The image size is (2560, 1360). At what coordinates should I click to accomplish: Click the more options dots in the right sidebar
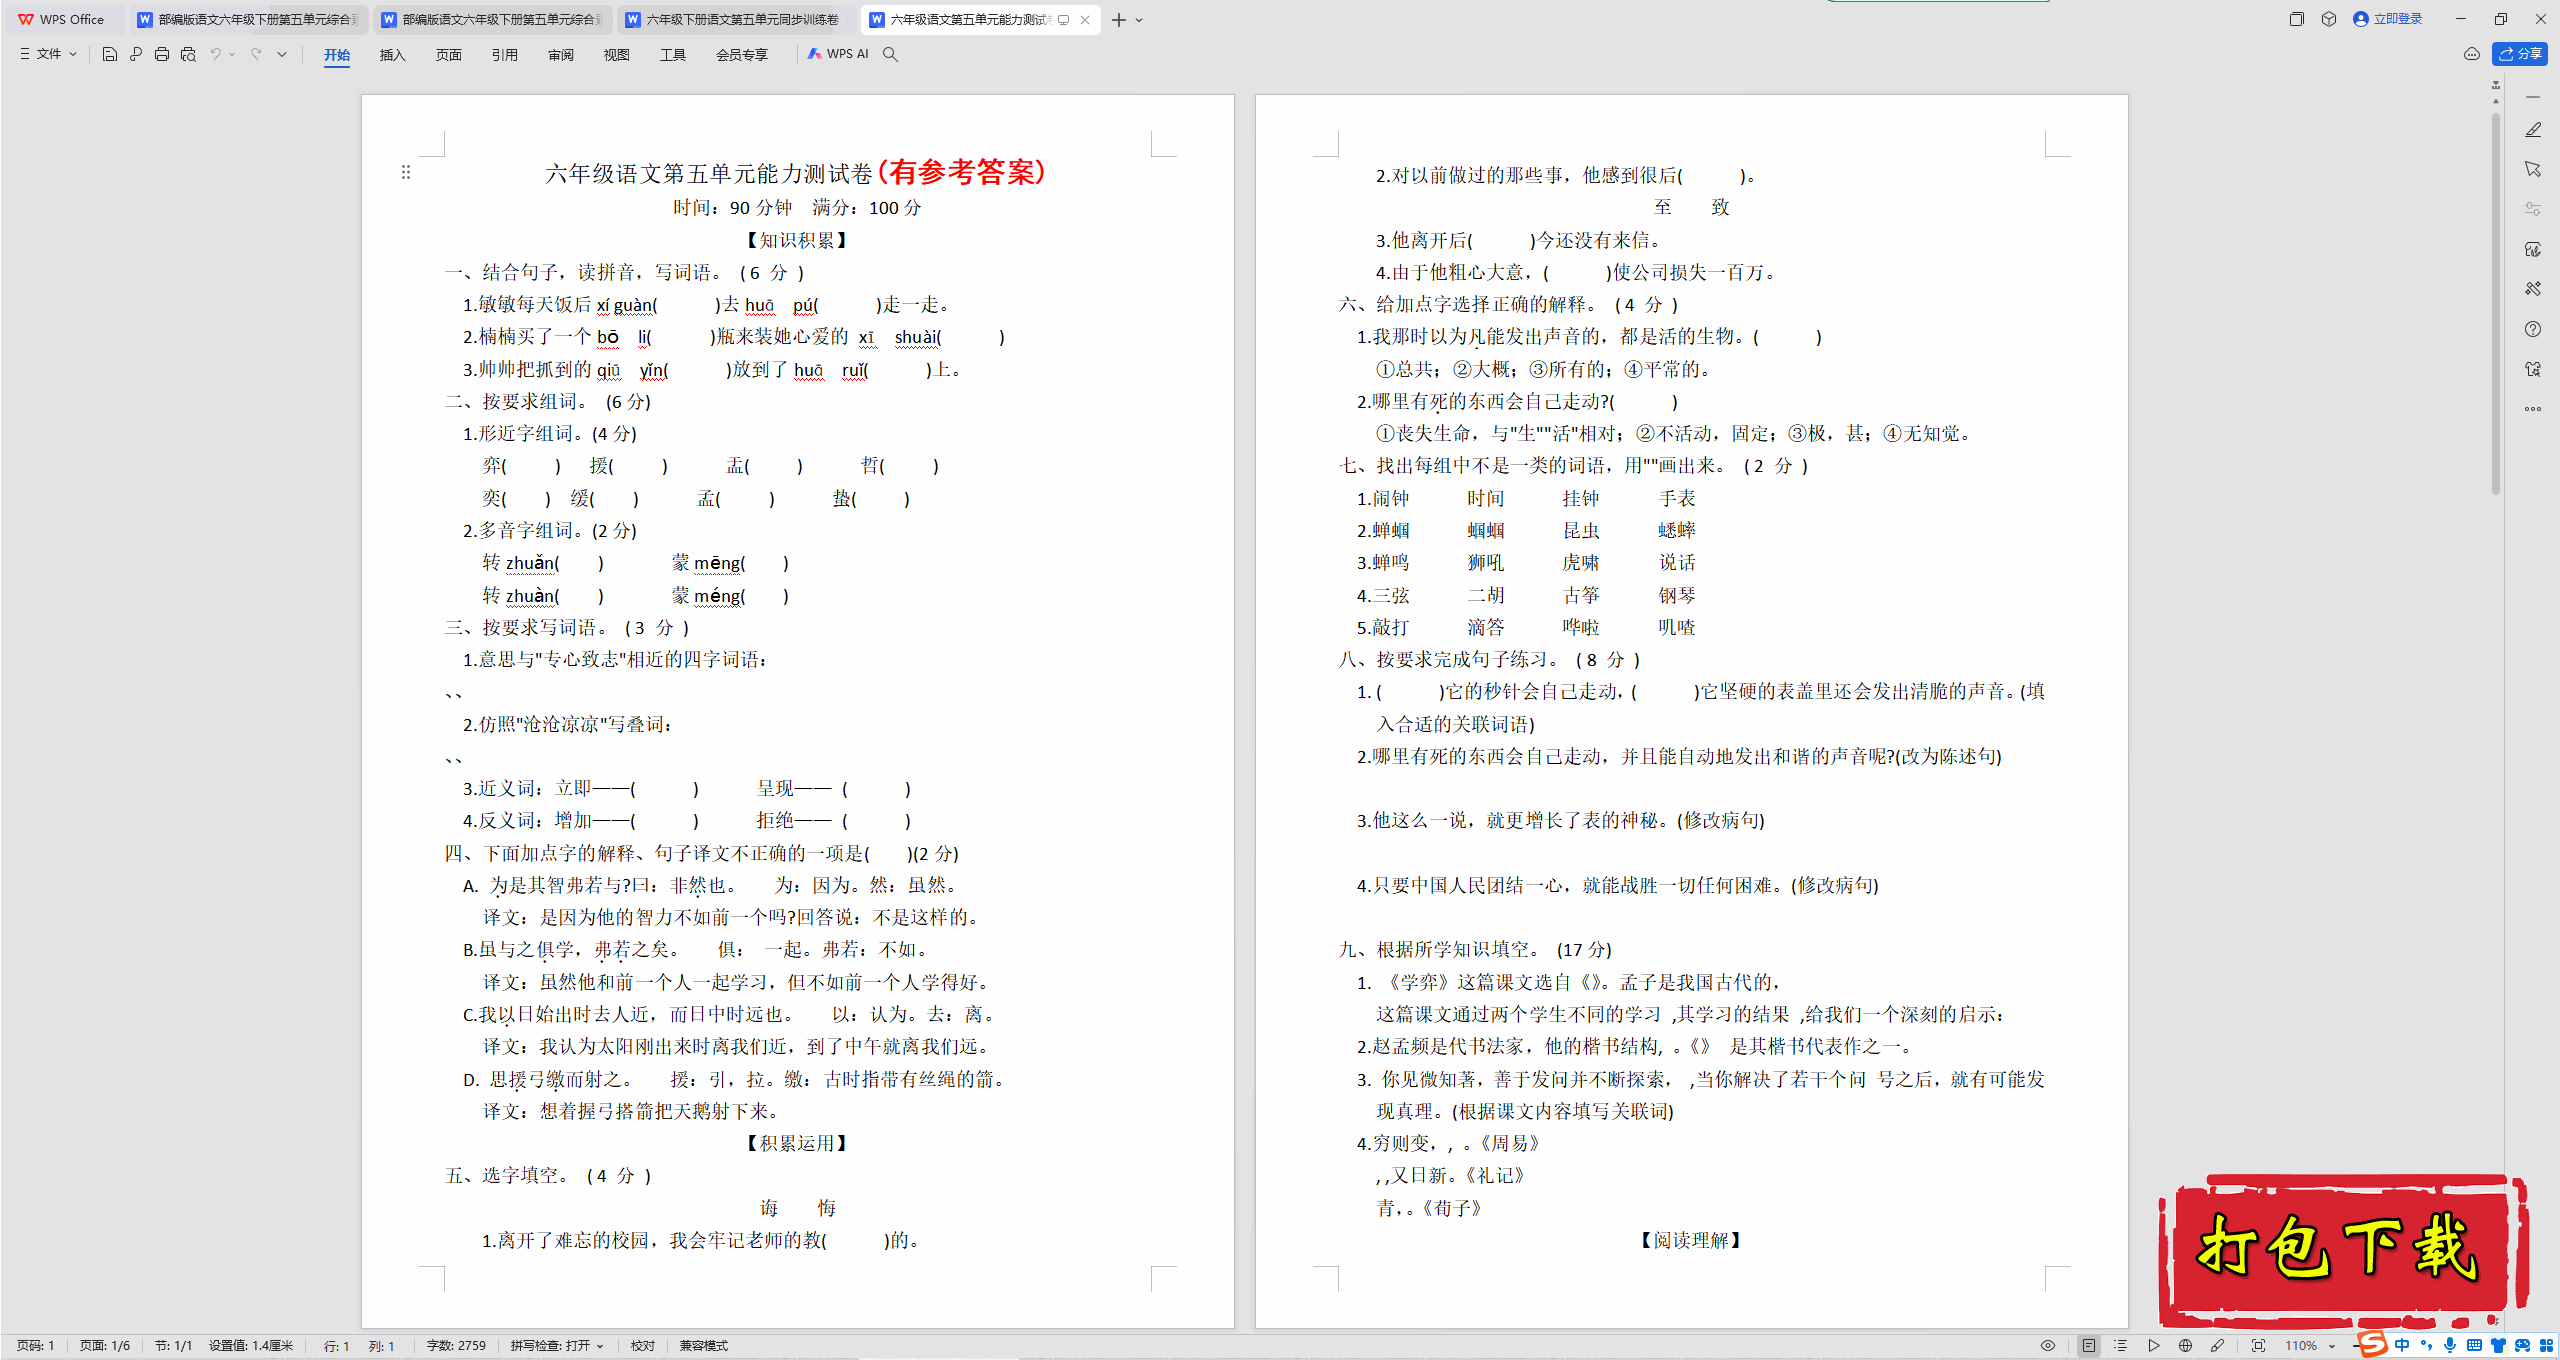coord(2533,409)
